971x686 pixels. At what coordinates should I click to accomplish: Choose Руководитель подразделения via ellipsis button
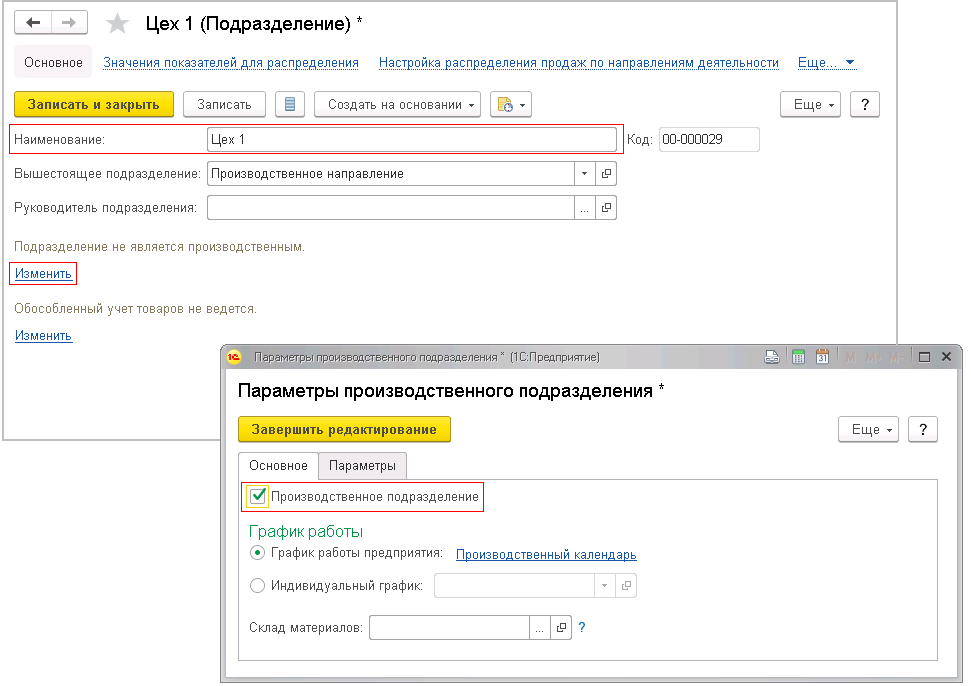(x=585, y=208)
